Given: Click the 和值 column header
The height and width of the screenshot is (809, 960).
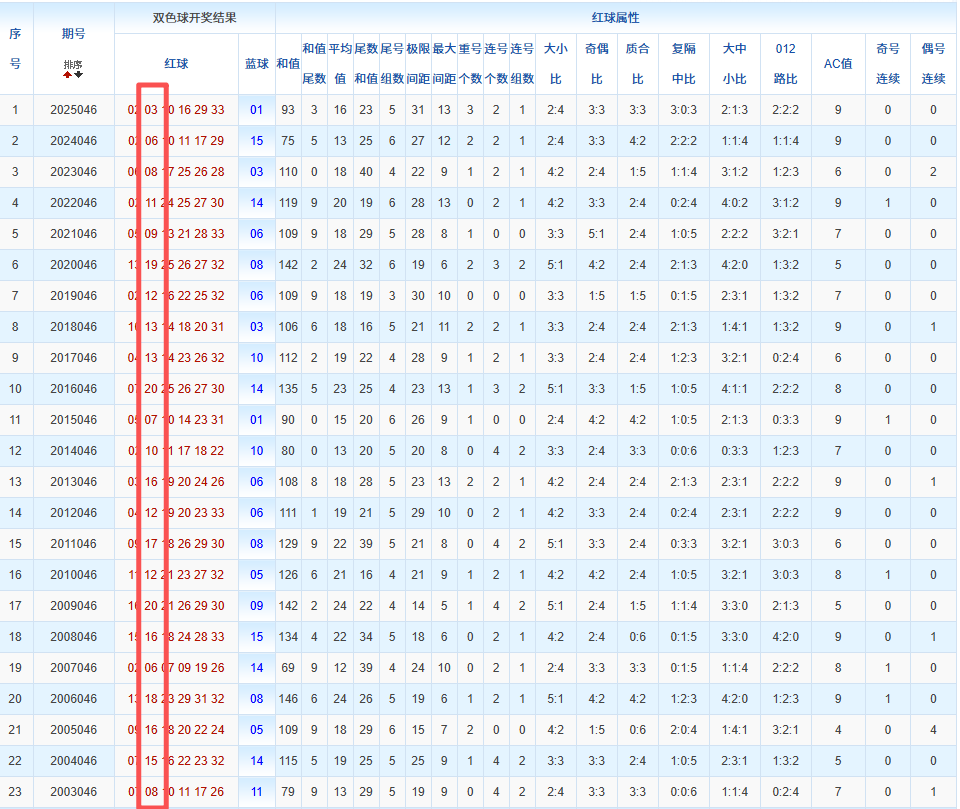Looking at the screenshot, I should (287, 63).
